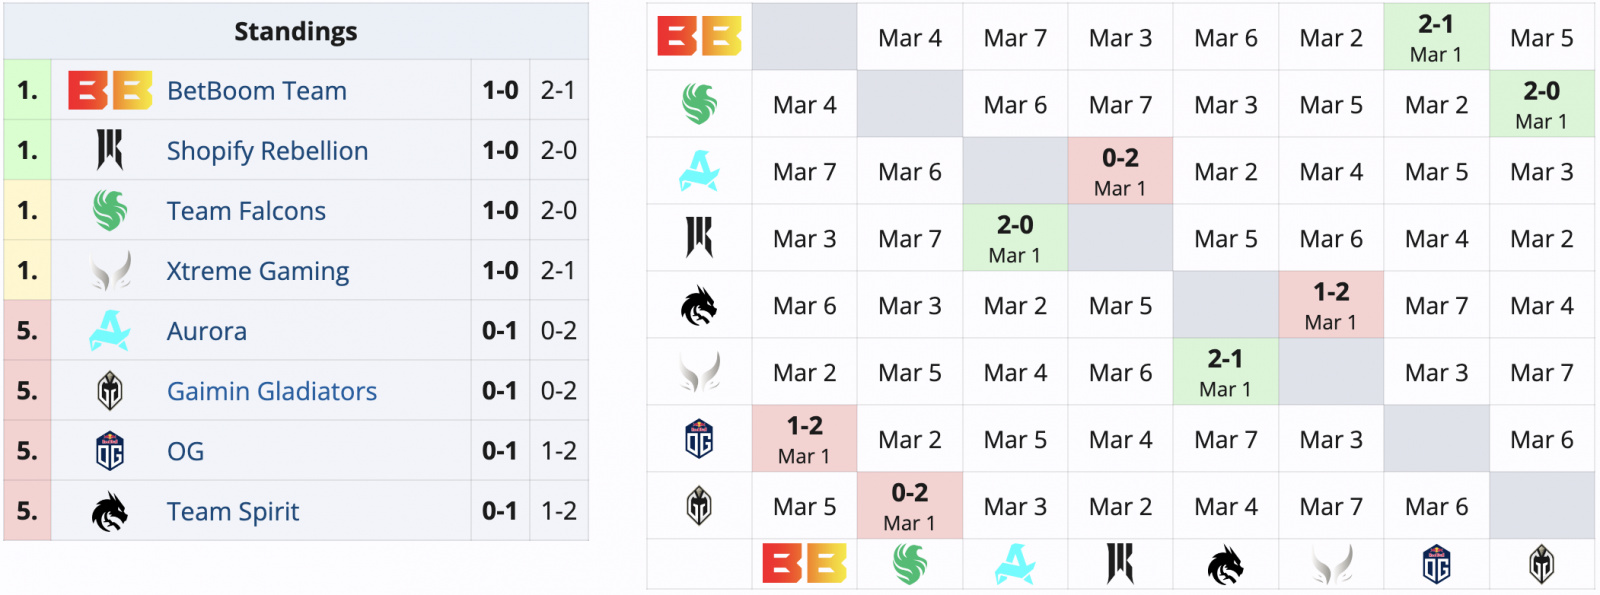1600x595 pixels.
Task: Click the 0-2 result in Aurora's crosstable row
Action: point(1120,158)
